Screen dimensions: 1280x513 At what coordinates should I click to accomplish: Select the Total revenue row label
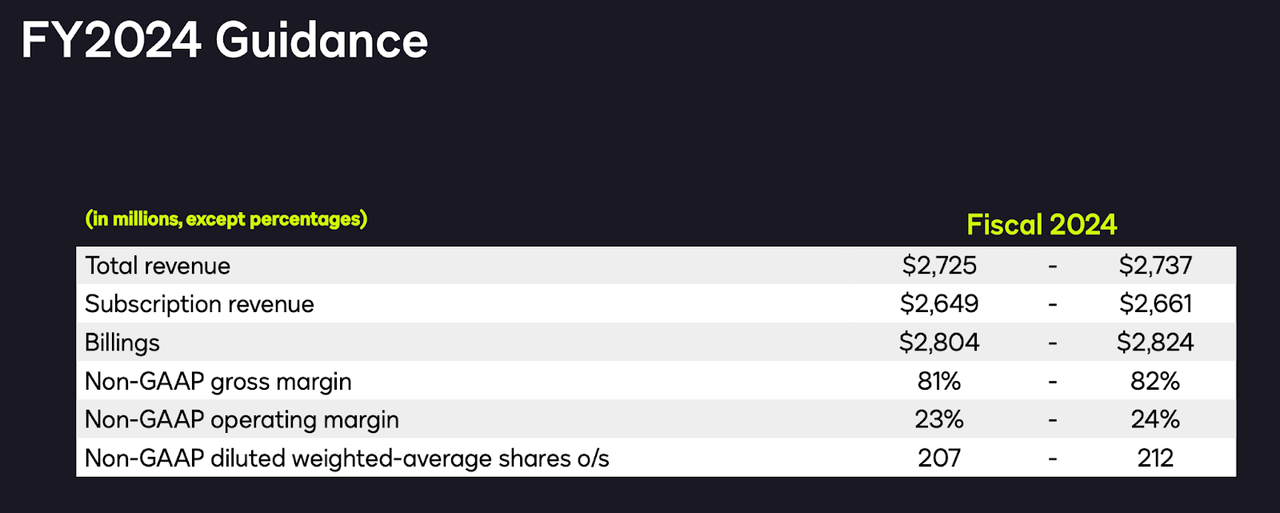(x=158, y=266)
